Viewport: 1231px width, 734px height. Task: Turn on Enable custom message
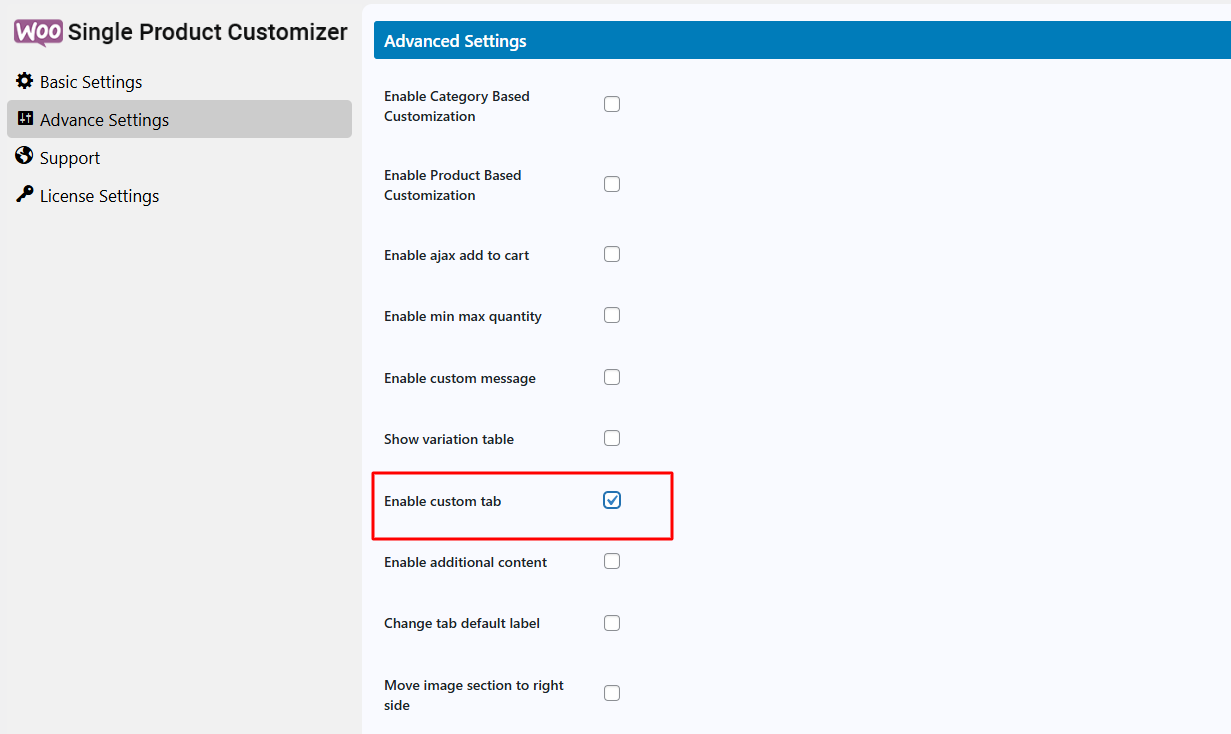612,377
